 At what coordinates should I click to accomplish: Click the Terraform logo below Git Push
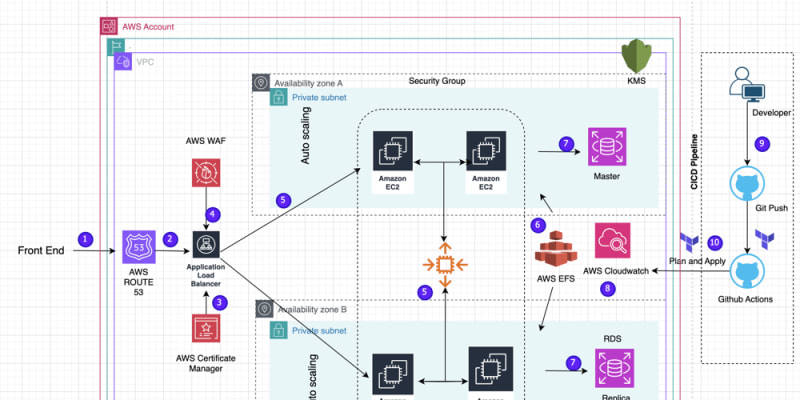(765, 239)
